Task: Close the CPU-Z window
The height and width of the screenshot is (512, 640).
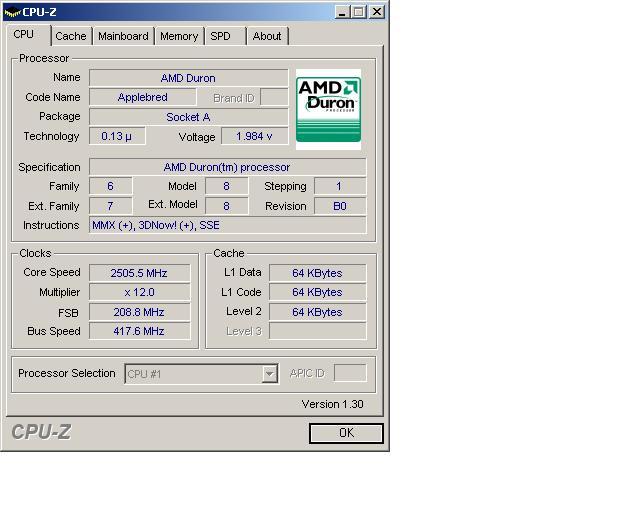Action: pyautogui.click(x=377, y=12)
